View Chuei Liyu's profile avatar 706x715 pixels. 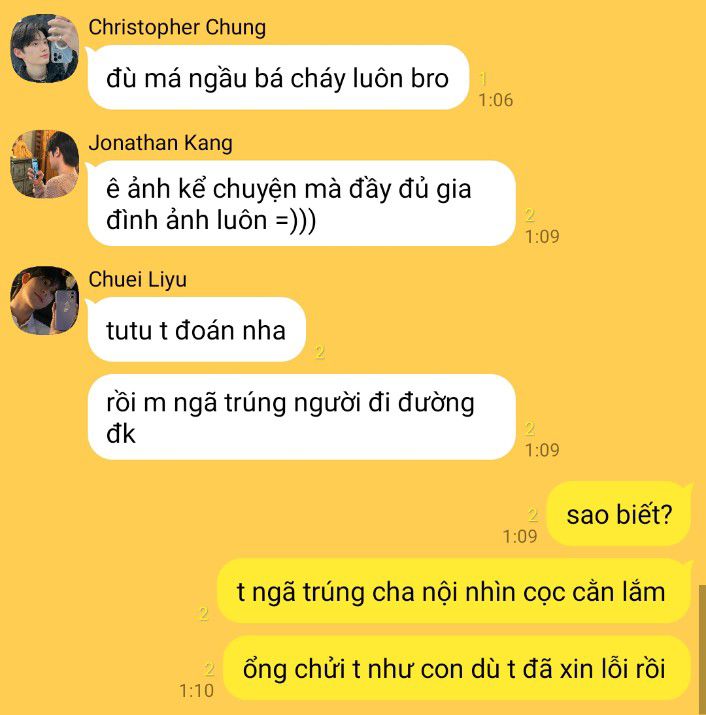pos(44,301)
